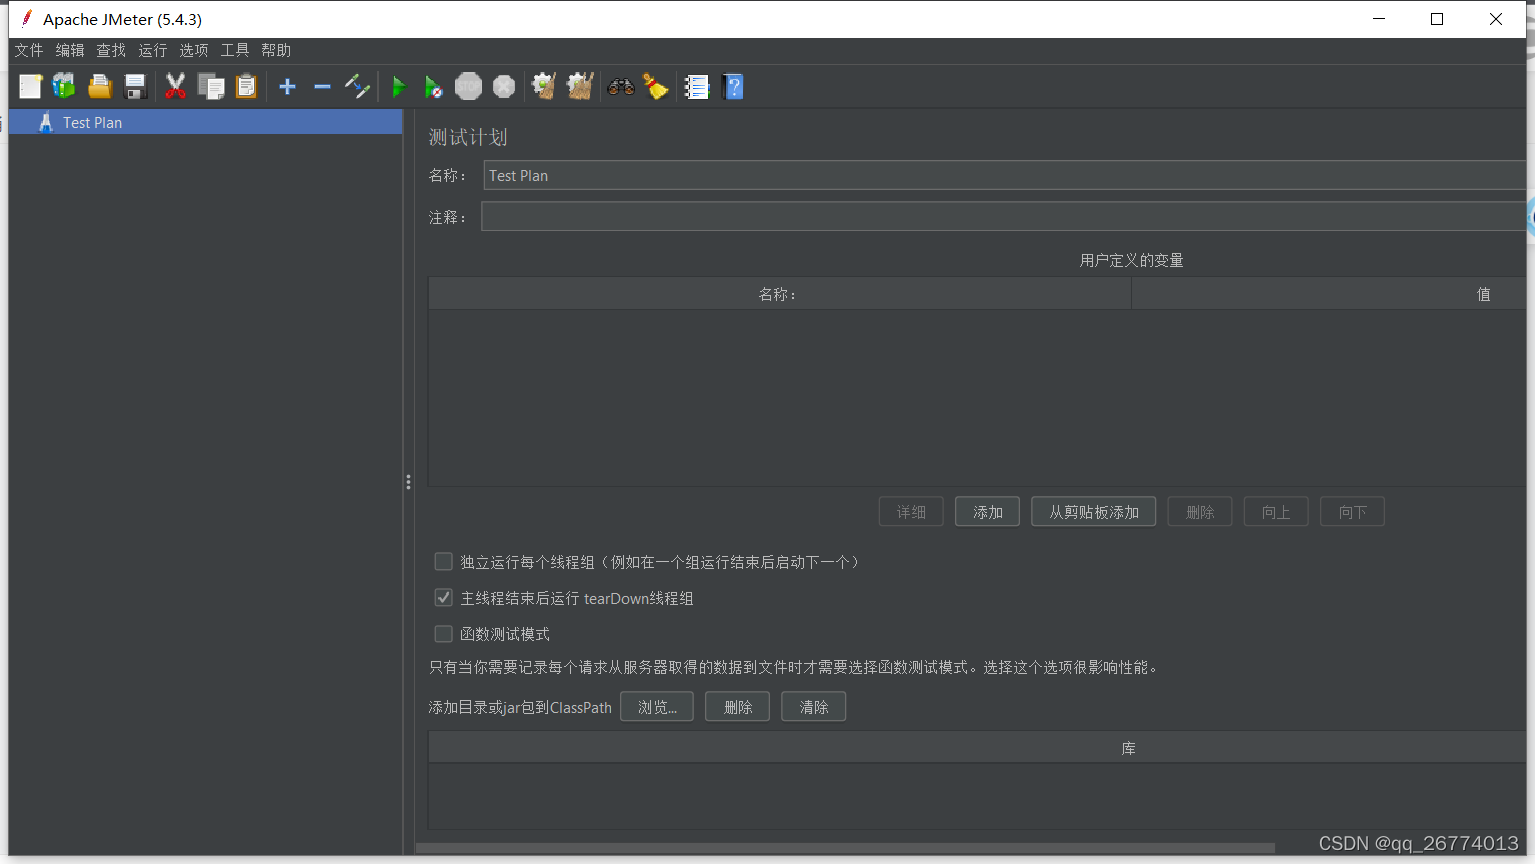Open Help with question mark icon
This screenshot has height=864, width=1535.
(x=733, y=87)
